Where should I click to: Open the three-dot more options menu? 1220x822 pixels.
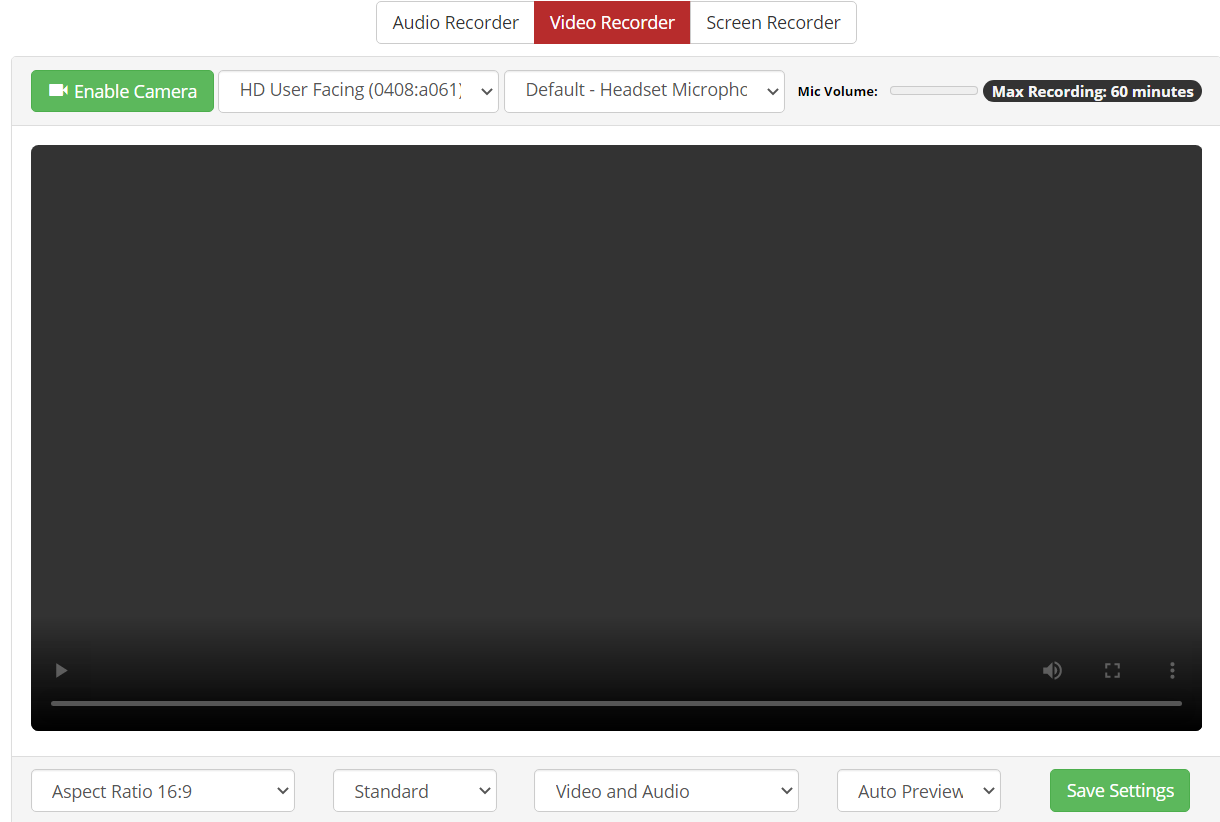[x=1172, y=671]
